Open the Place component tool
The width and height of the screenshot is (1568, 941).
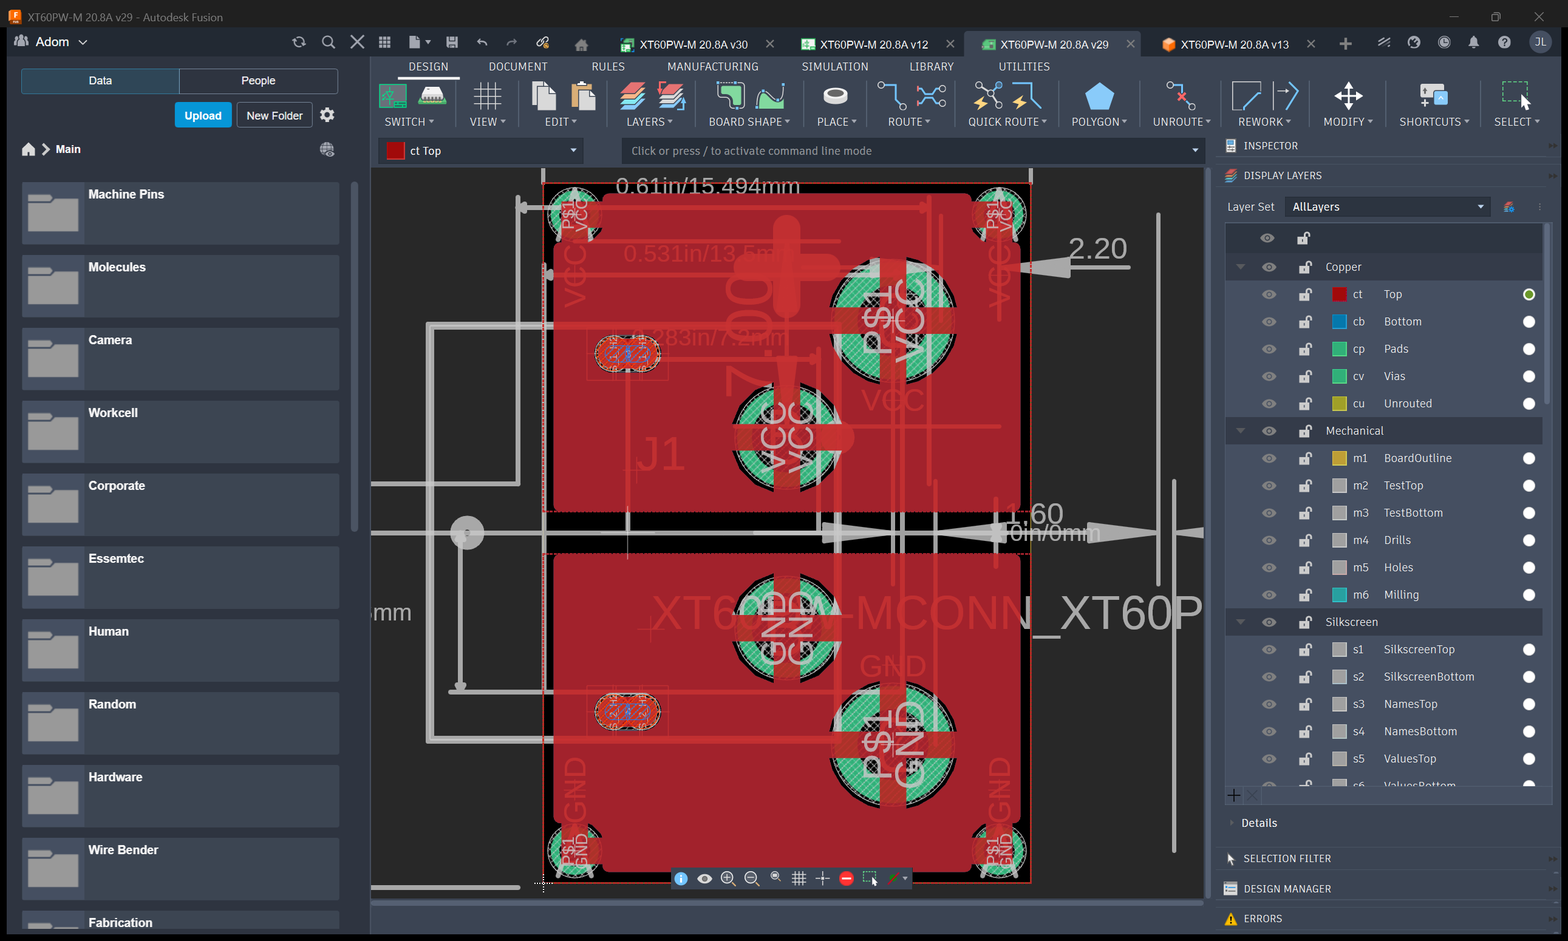835,97
